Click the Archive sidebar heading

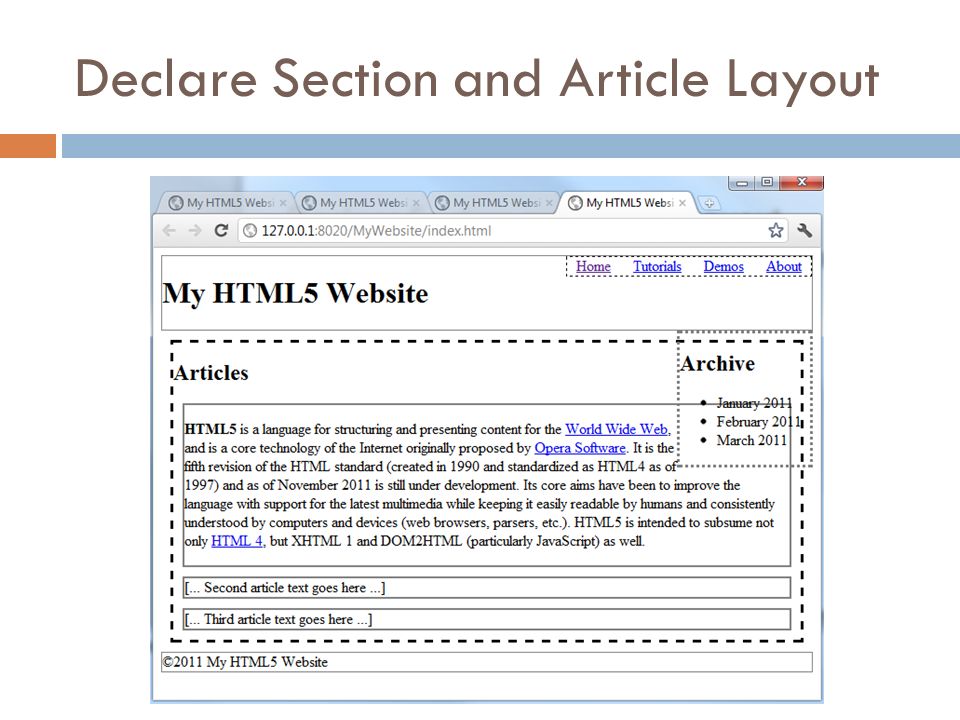(718, 364)
